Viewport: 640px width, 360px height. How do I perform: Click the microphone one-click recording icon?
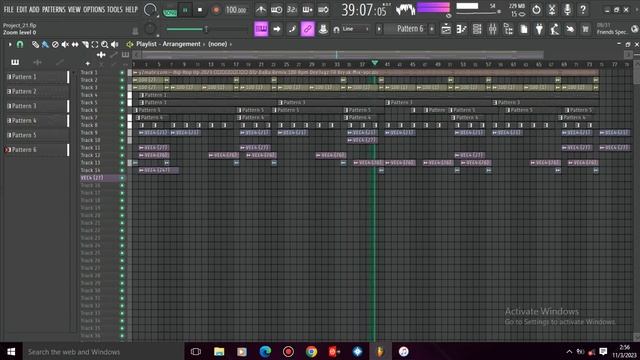pos(567,9)
